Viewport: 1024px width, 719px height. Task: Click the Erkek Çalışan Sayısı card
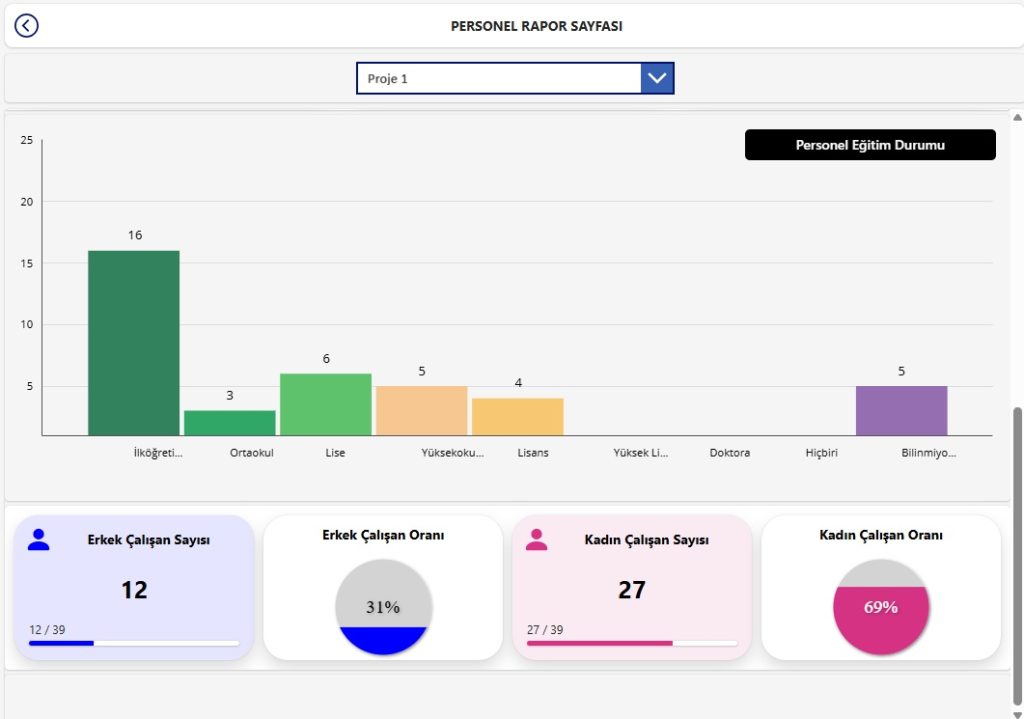tap(134, 588)
